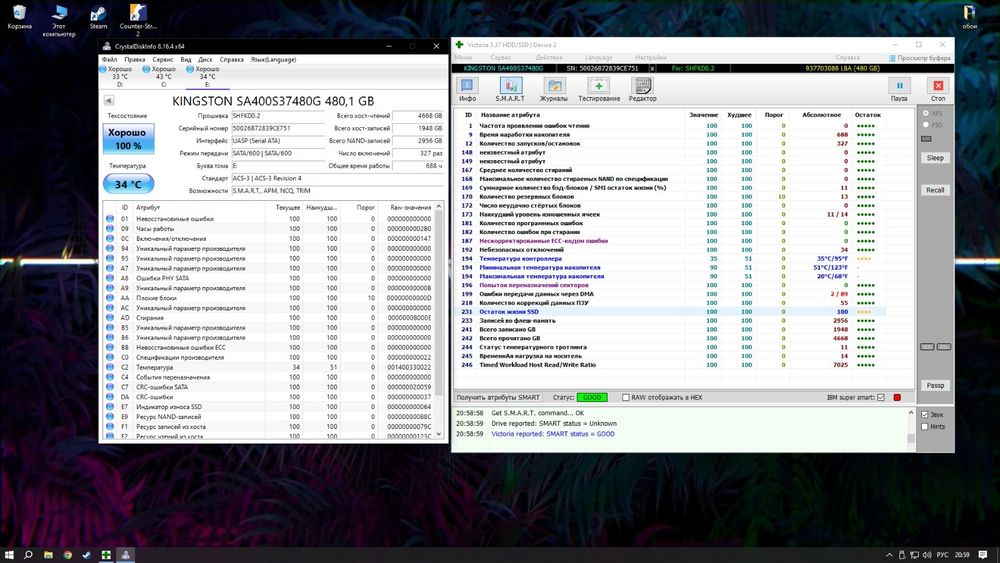Select the API radio button
The image size is (1000, 563).
pos(926,113)
